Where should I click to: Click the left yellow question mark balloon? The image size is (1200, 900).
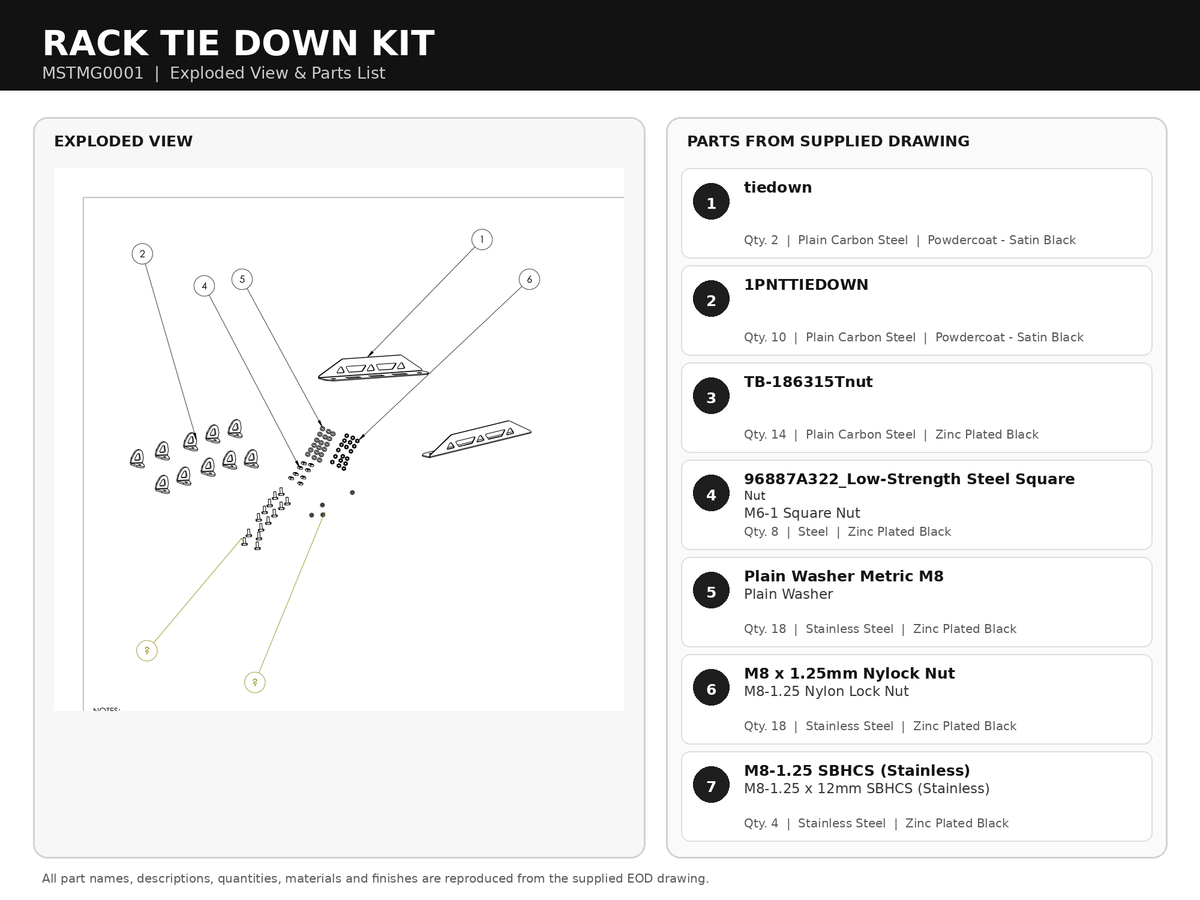[147, 650]
